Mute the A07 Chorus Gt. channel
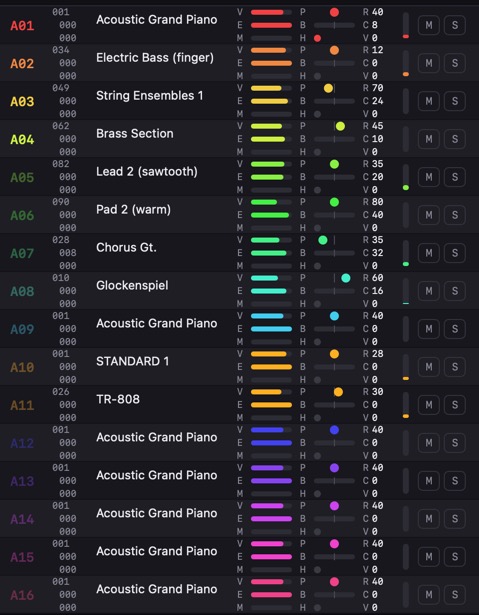Viewport: 479px width, 615px height. point(428,253)
